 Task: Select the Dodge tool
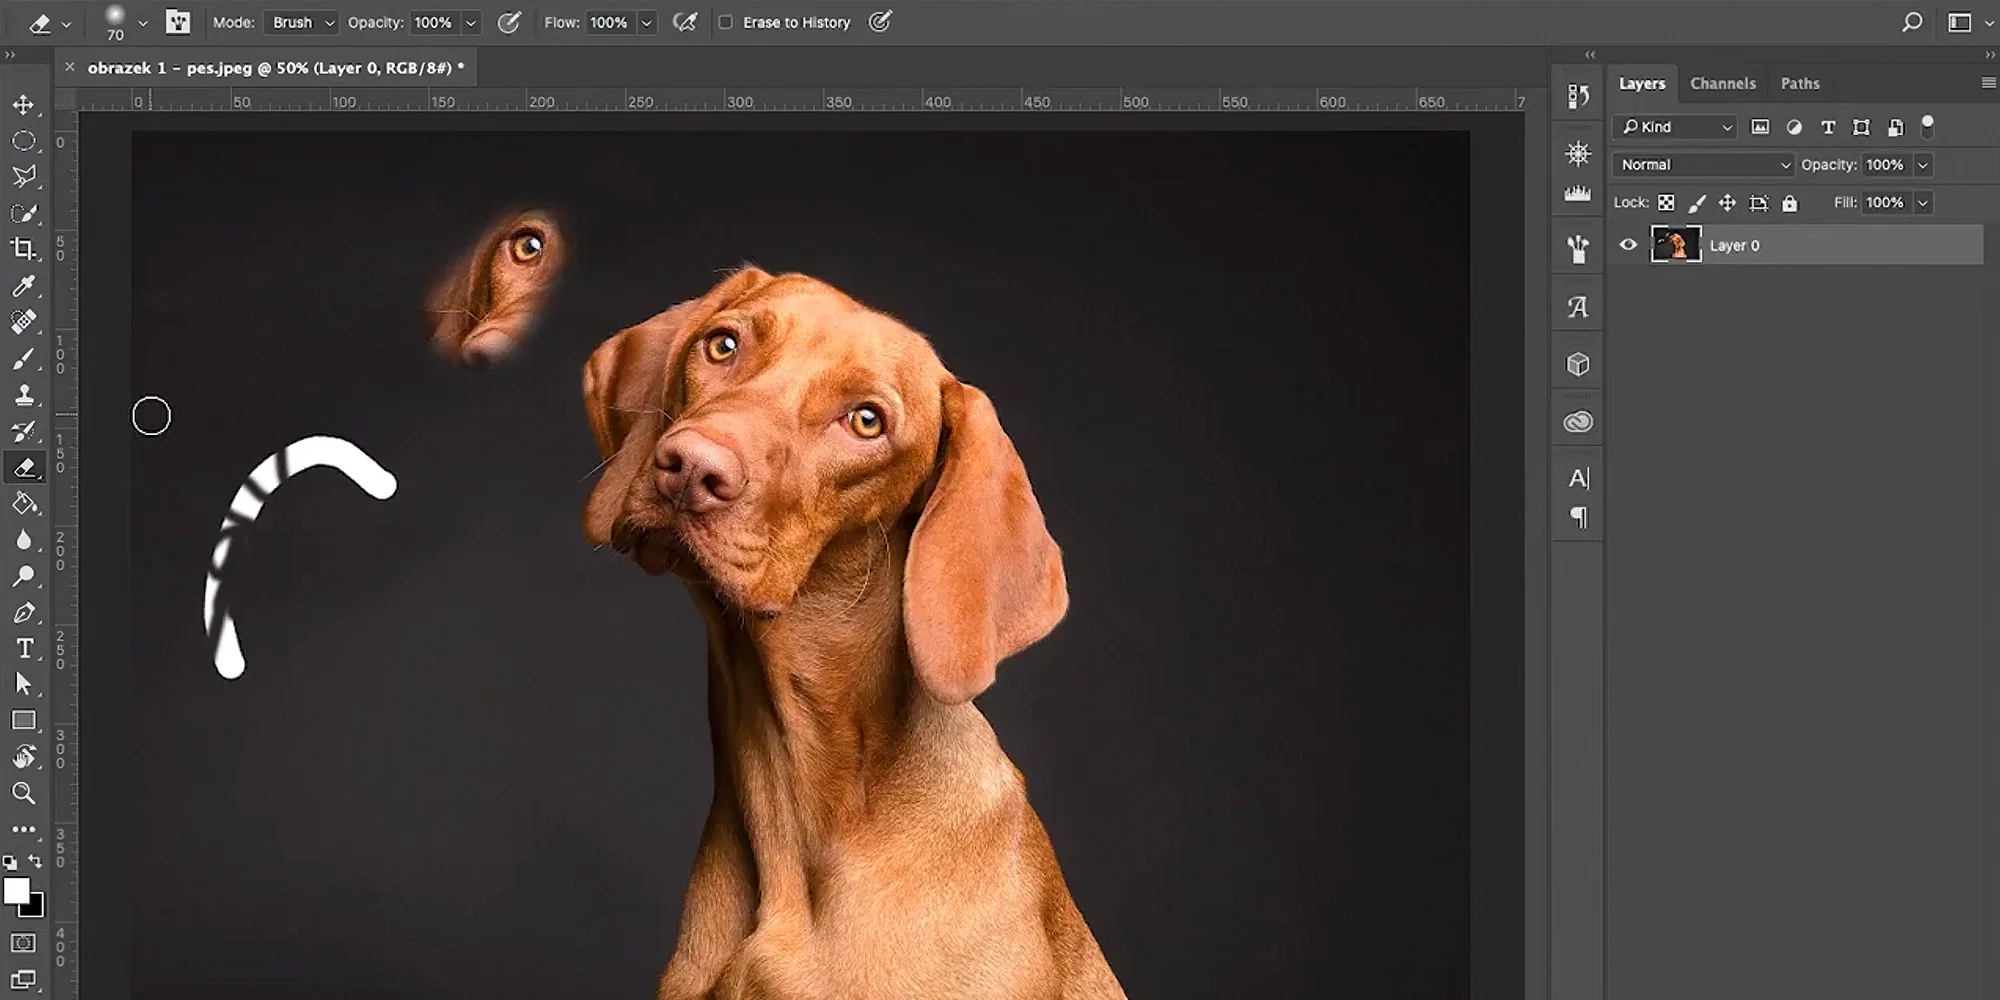[x=24, y=576]
